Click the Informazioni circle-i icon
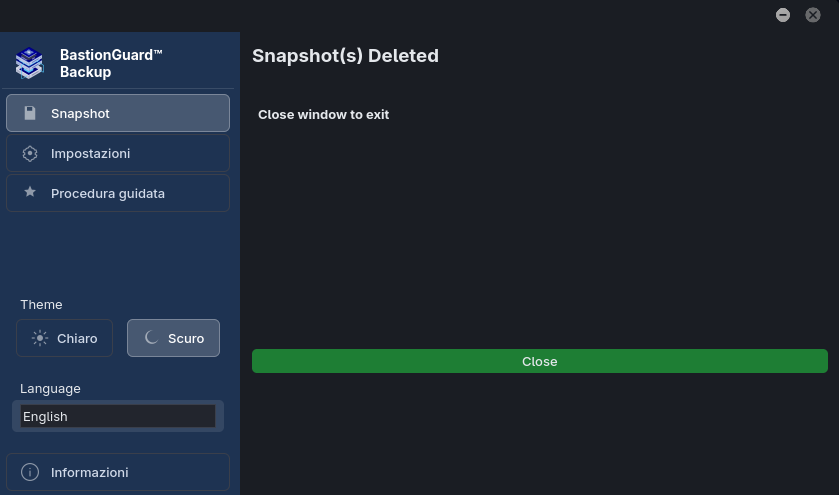839x495 pixels. click(30, 472)
